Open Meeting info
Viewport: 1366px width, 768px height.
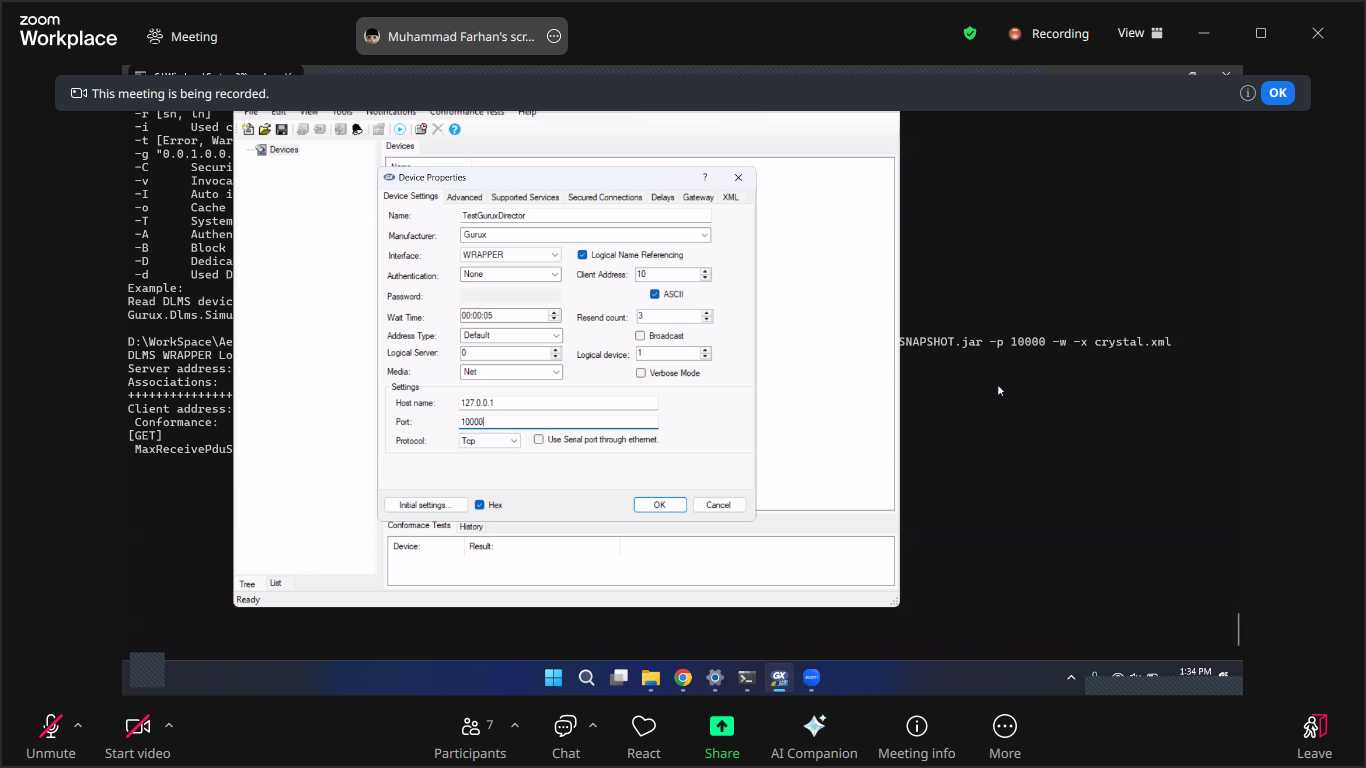(917, 737)
